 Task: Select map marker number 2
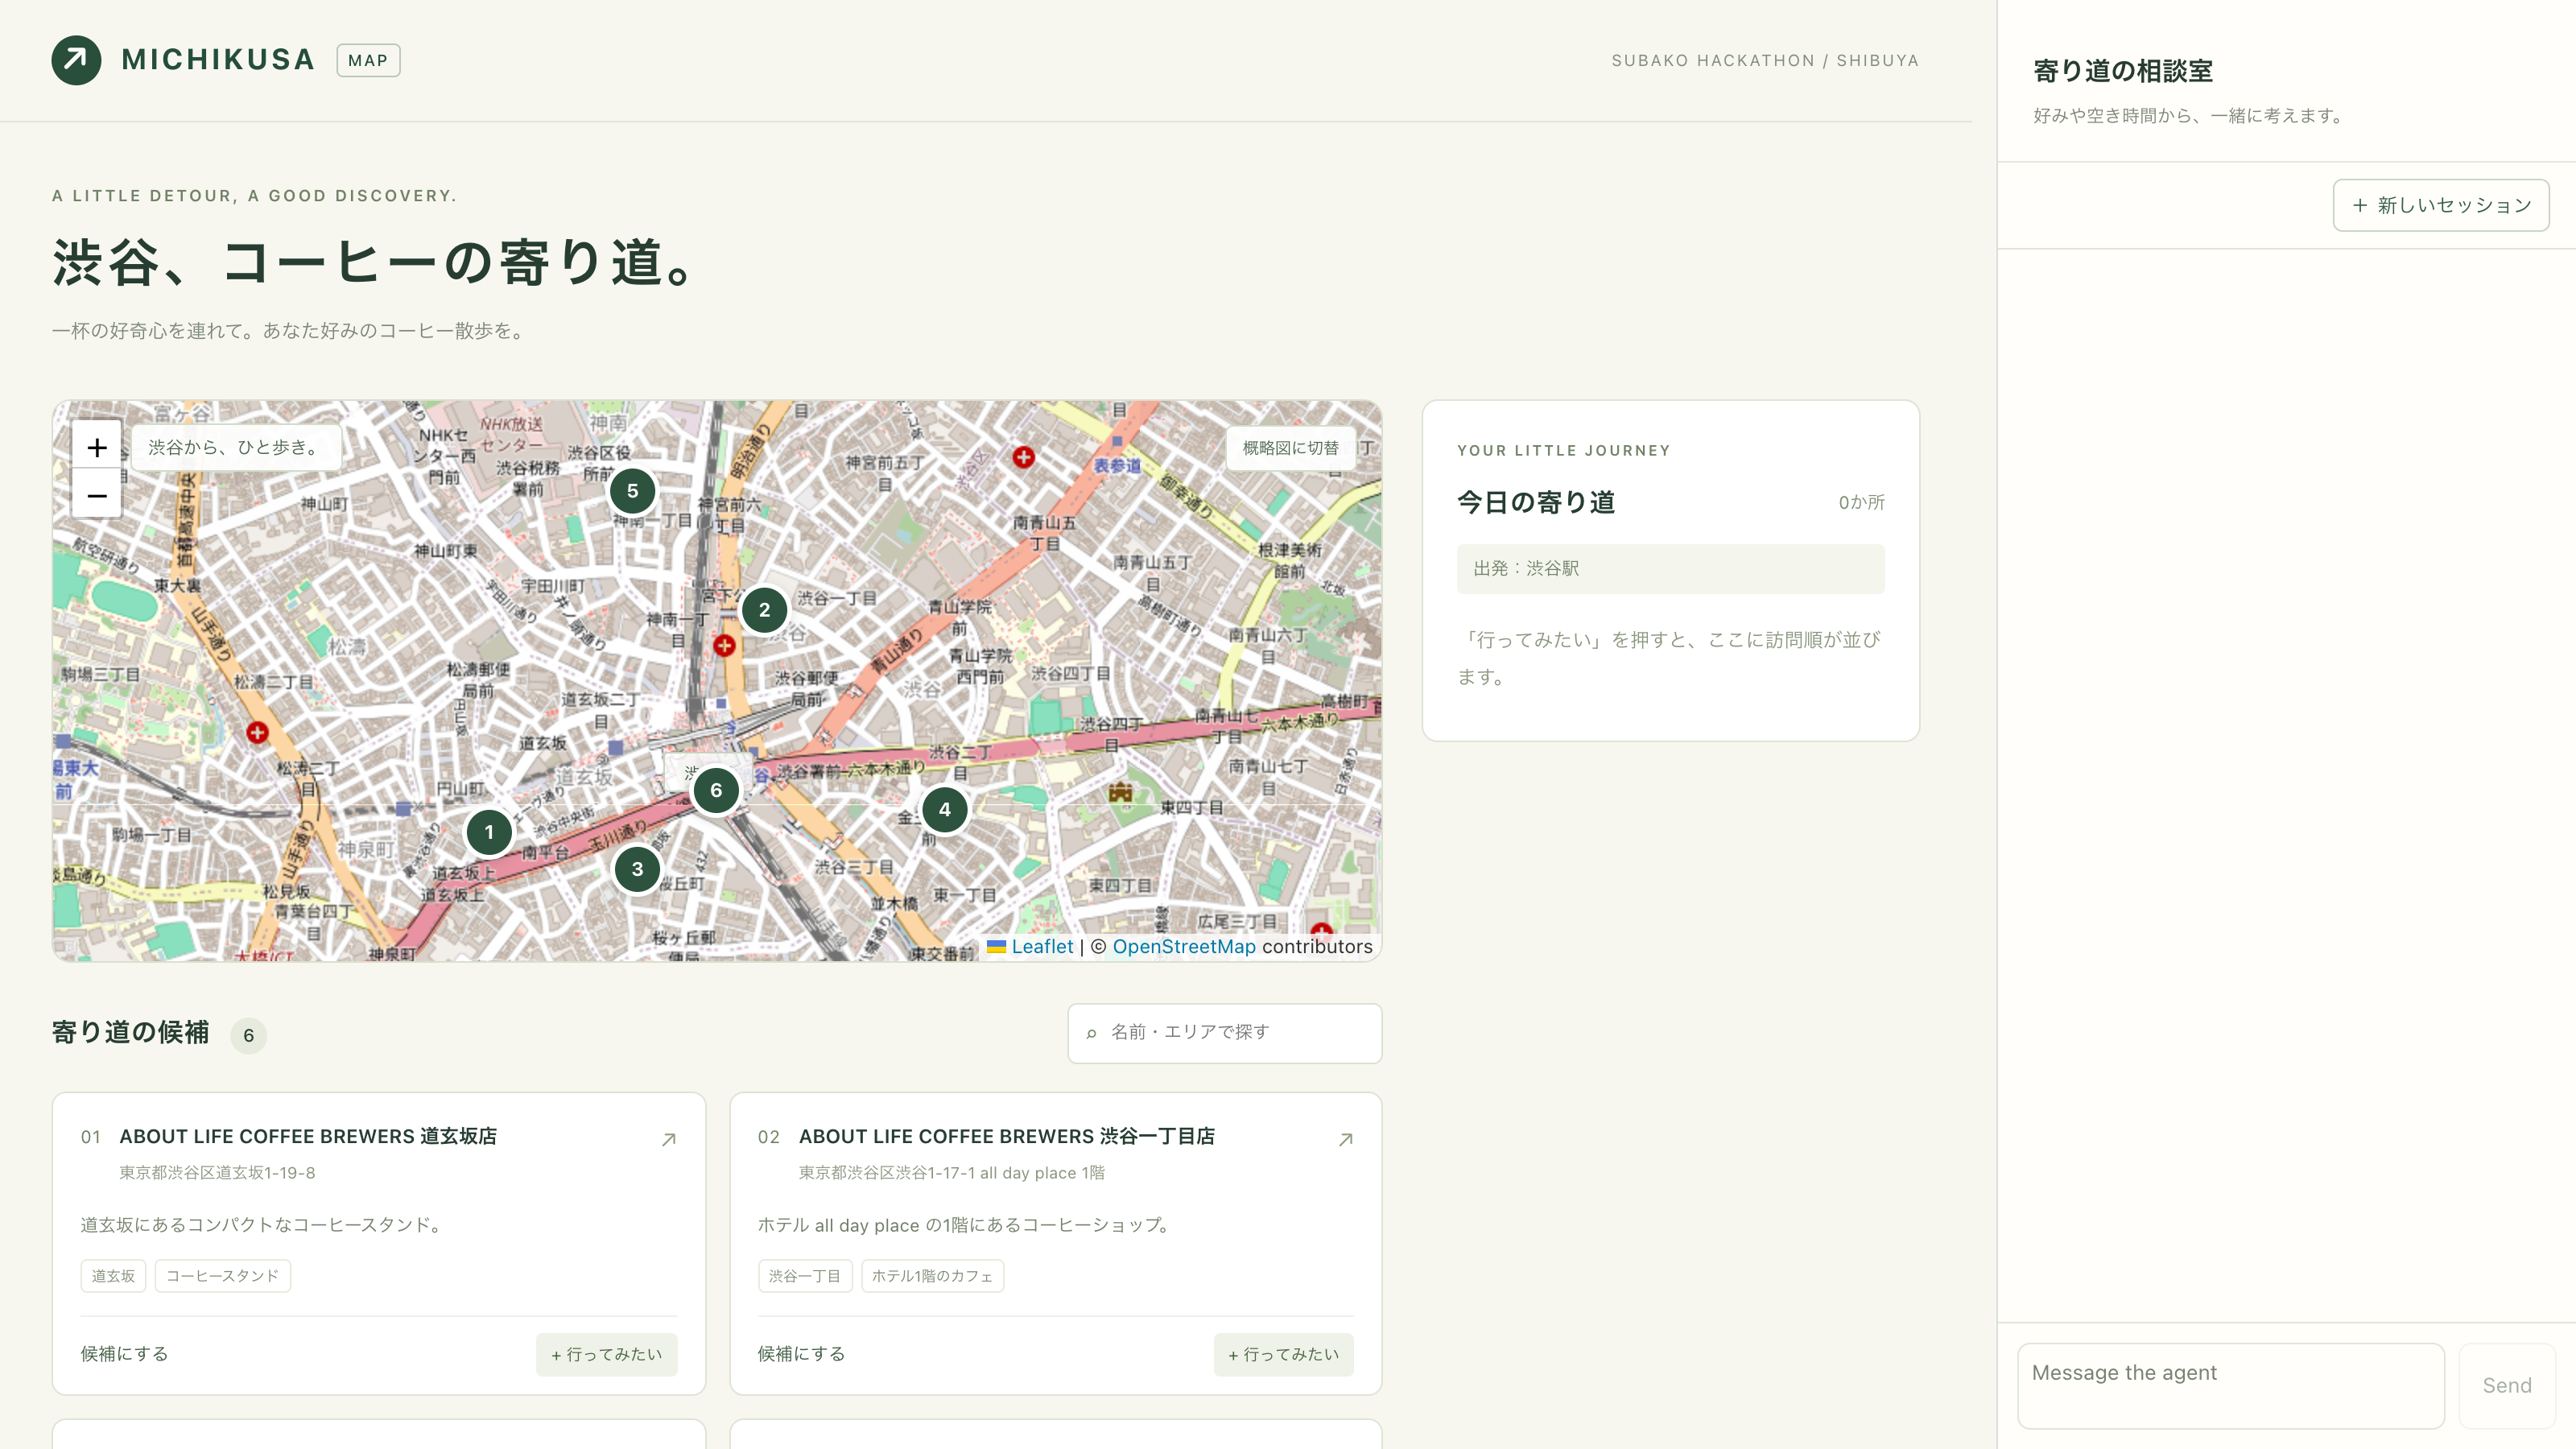(x=764, y=610)
